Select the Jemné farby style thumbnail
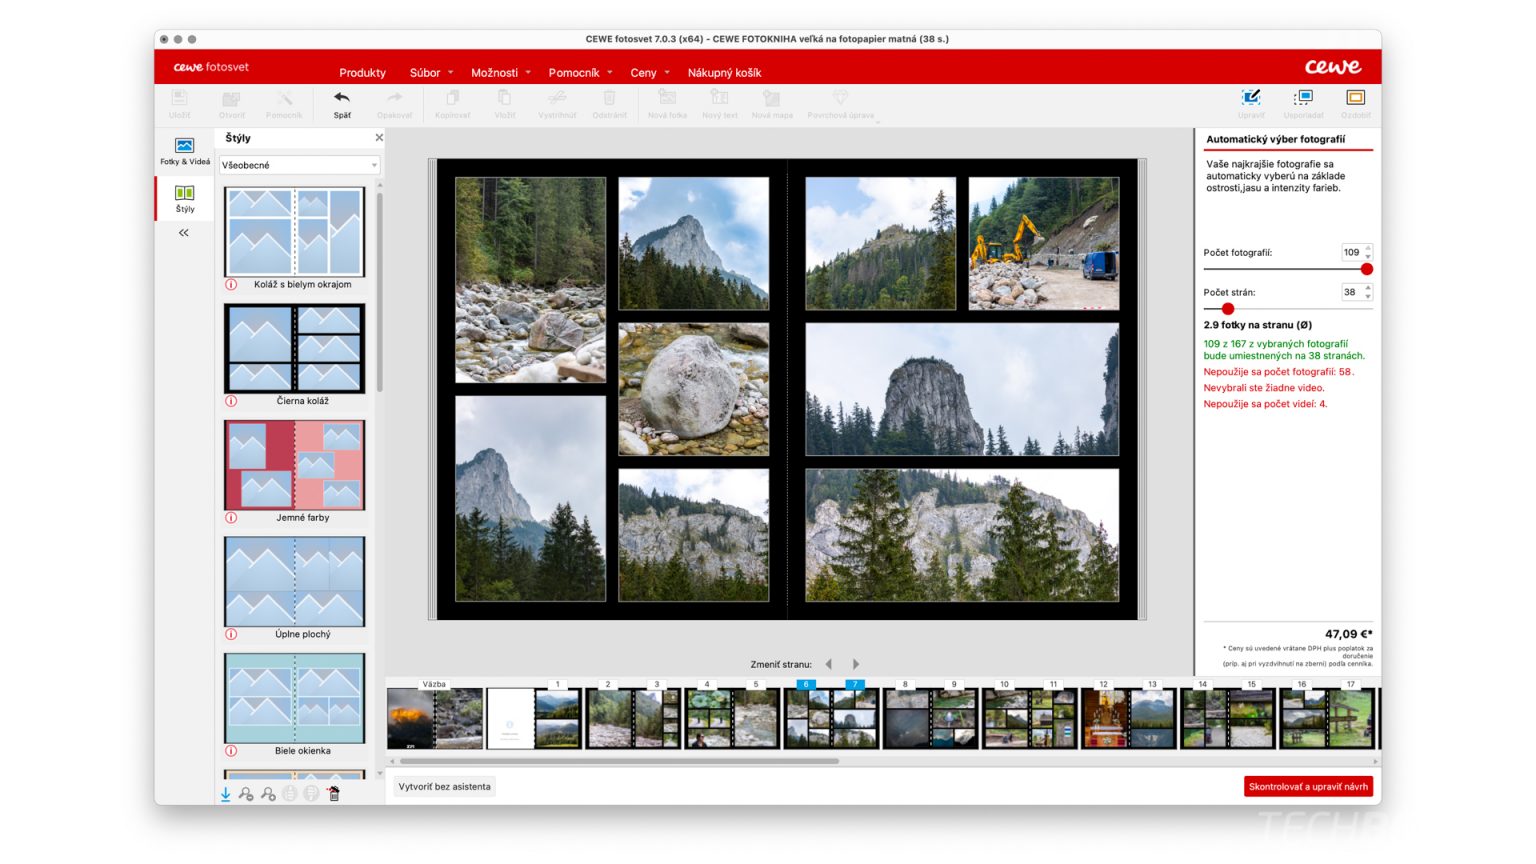This screenshot has height=864, width=1536. pyautogui.click(x=294, y=465)
